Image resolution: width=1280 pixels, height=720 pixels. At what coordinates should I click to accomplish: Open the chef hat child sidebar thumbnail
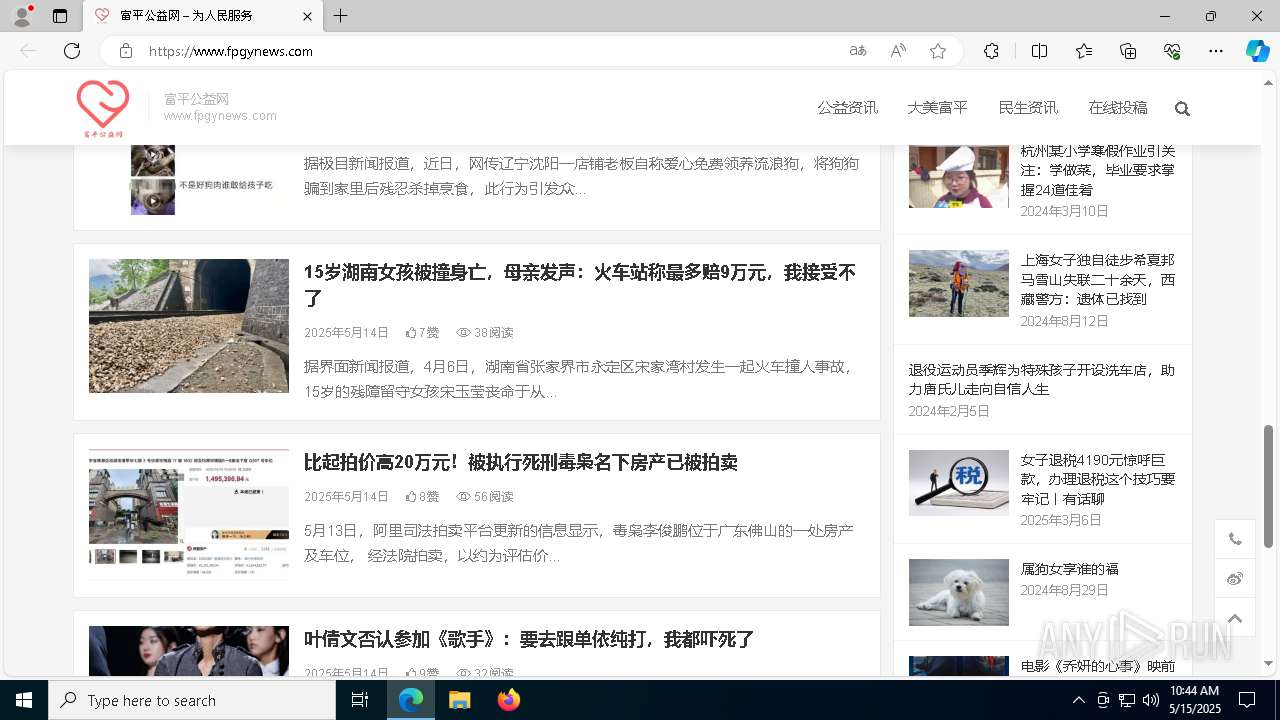959,176
